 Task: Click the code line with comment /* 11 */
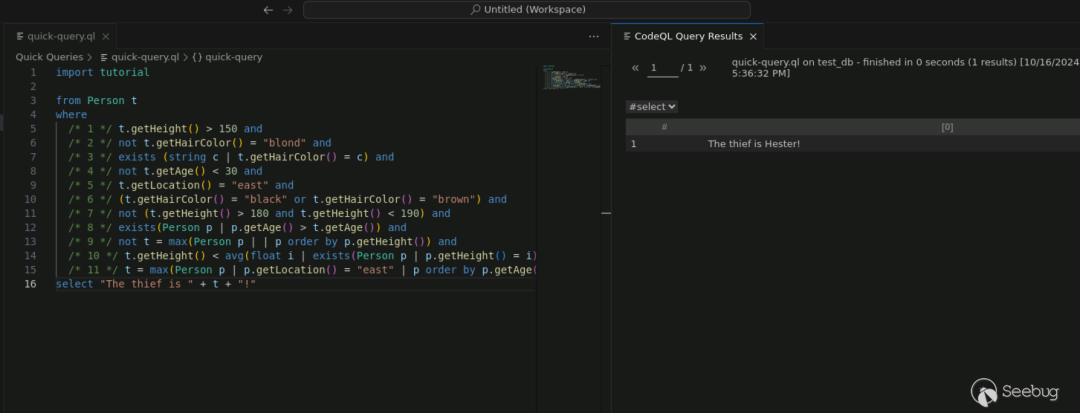pos(302,270)
